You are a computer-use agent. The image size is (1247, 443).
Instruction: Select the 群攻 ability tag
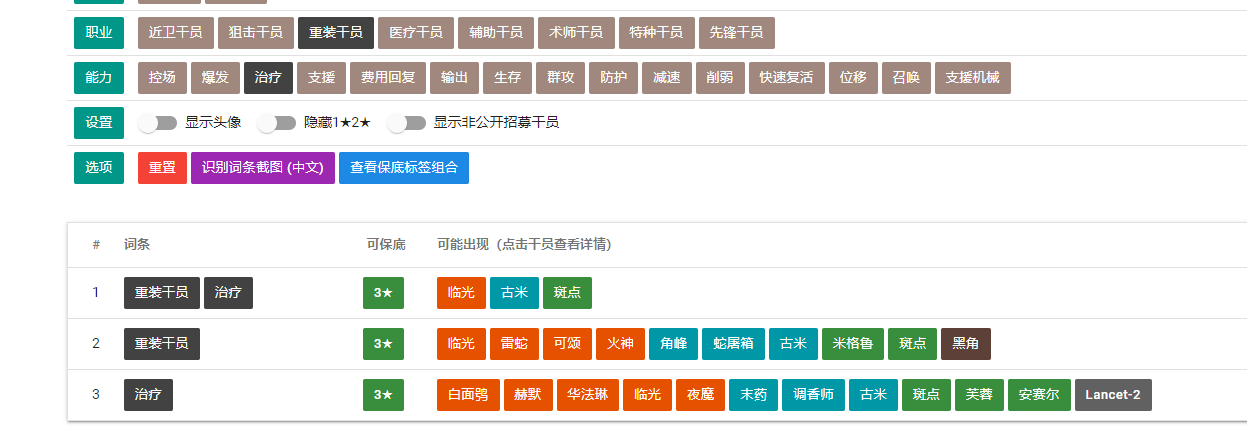[x=561, y=78]
